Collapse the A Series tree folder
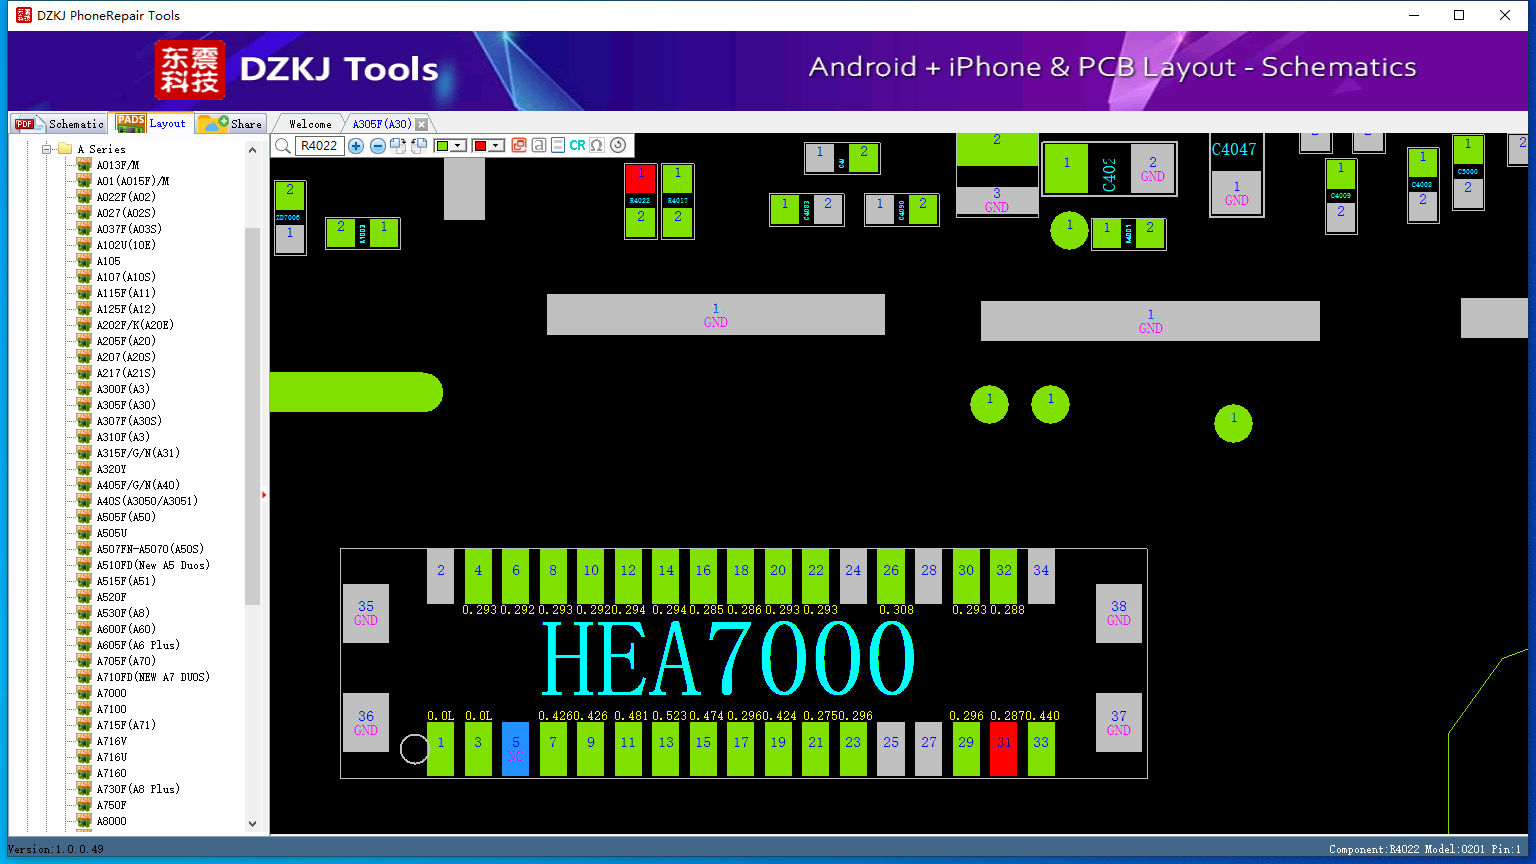Viewport: 1536px width, 864px height. pyautogui.click(x=46, y=149)
